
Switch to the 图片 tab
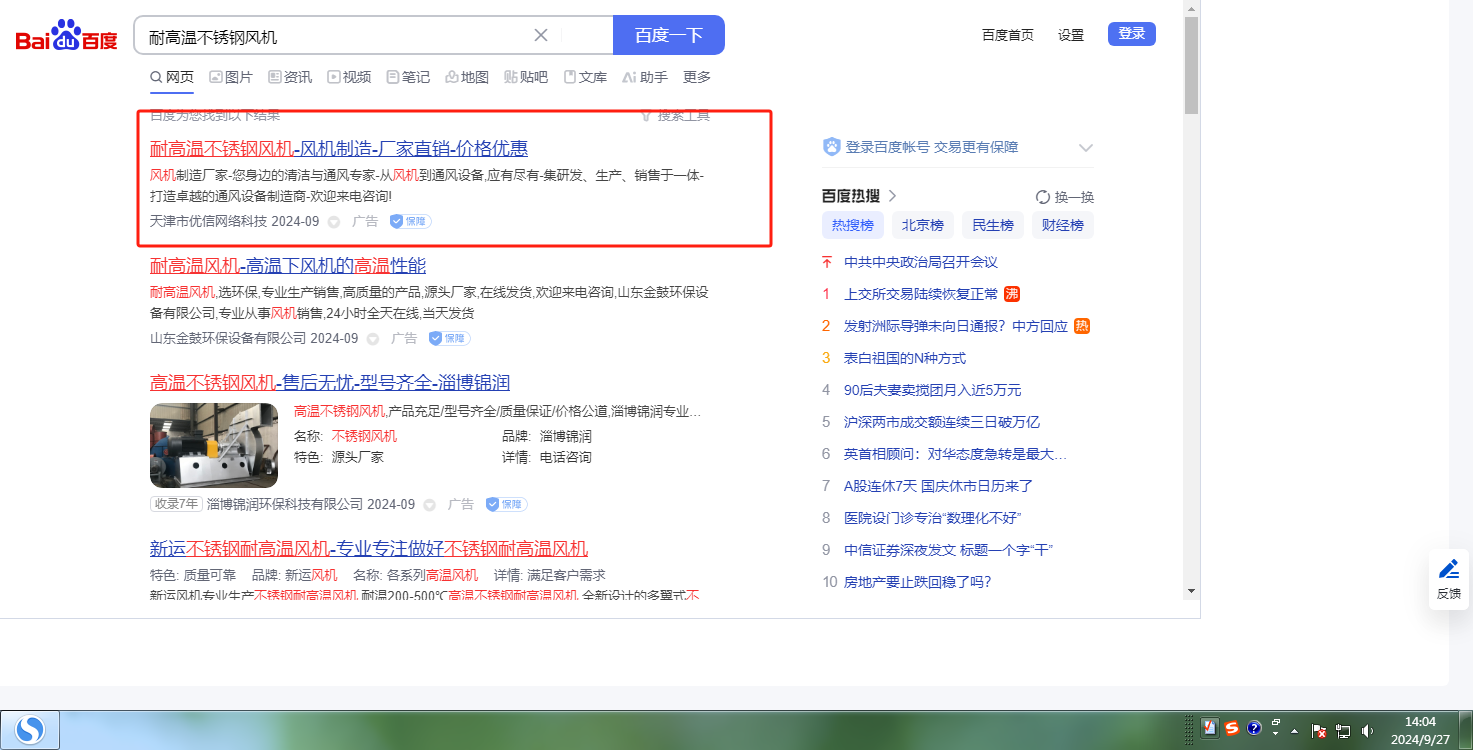coord(230,77)
